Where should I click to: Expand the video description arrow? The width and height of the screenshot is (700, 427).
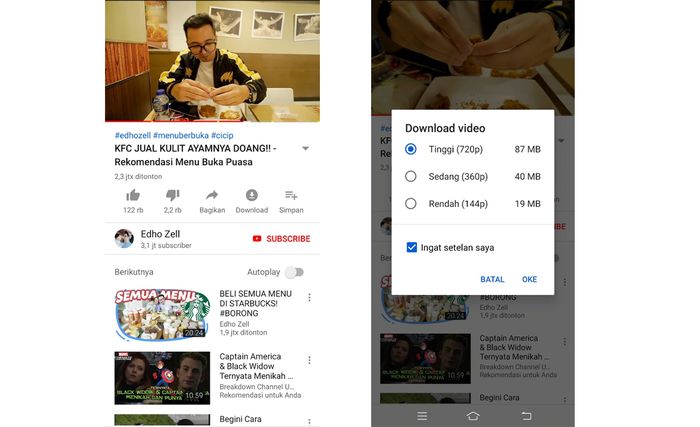point(305,148)
